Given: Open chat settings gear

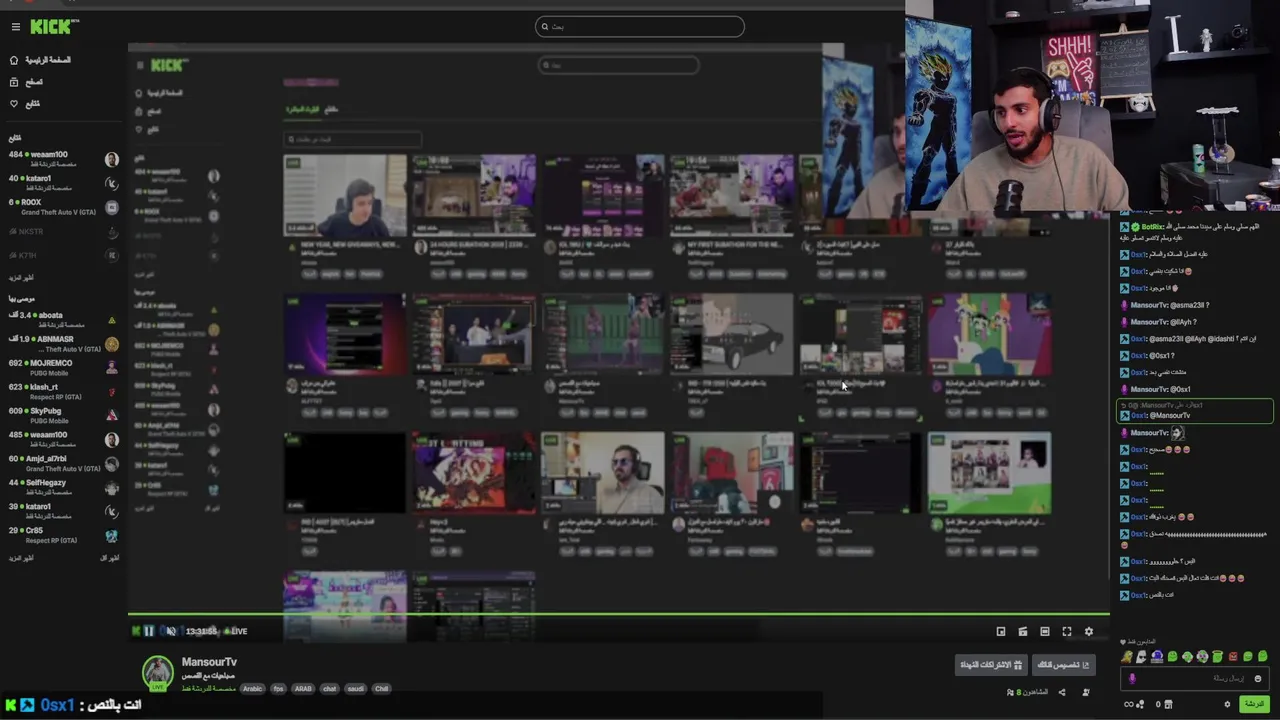Looking at the screenshot, I should pos(1227,704).
